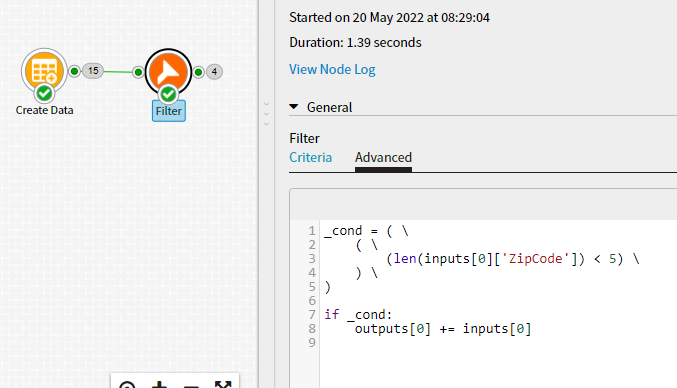The image size is (677, 388).
Task: Collapse the General section triangle
Action: (294, 107)
